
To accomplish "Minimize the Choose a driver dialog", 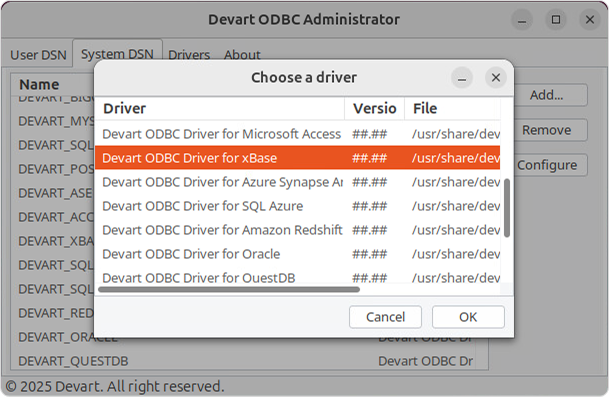I will 462,78.
